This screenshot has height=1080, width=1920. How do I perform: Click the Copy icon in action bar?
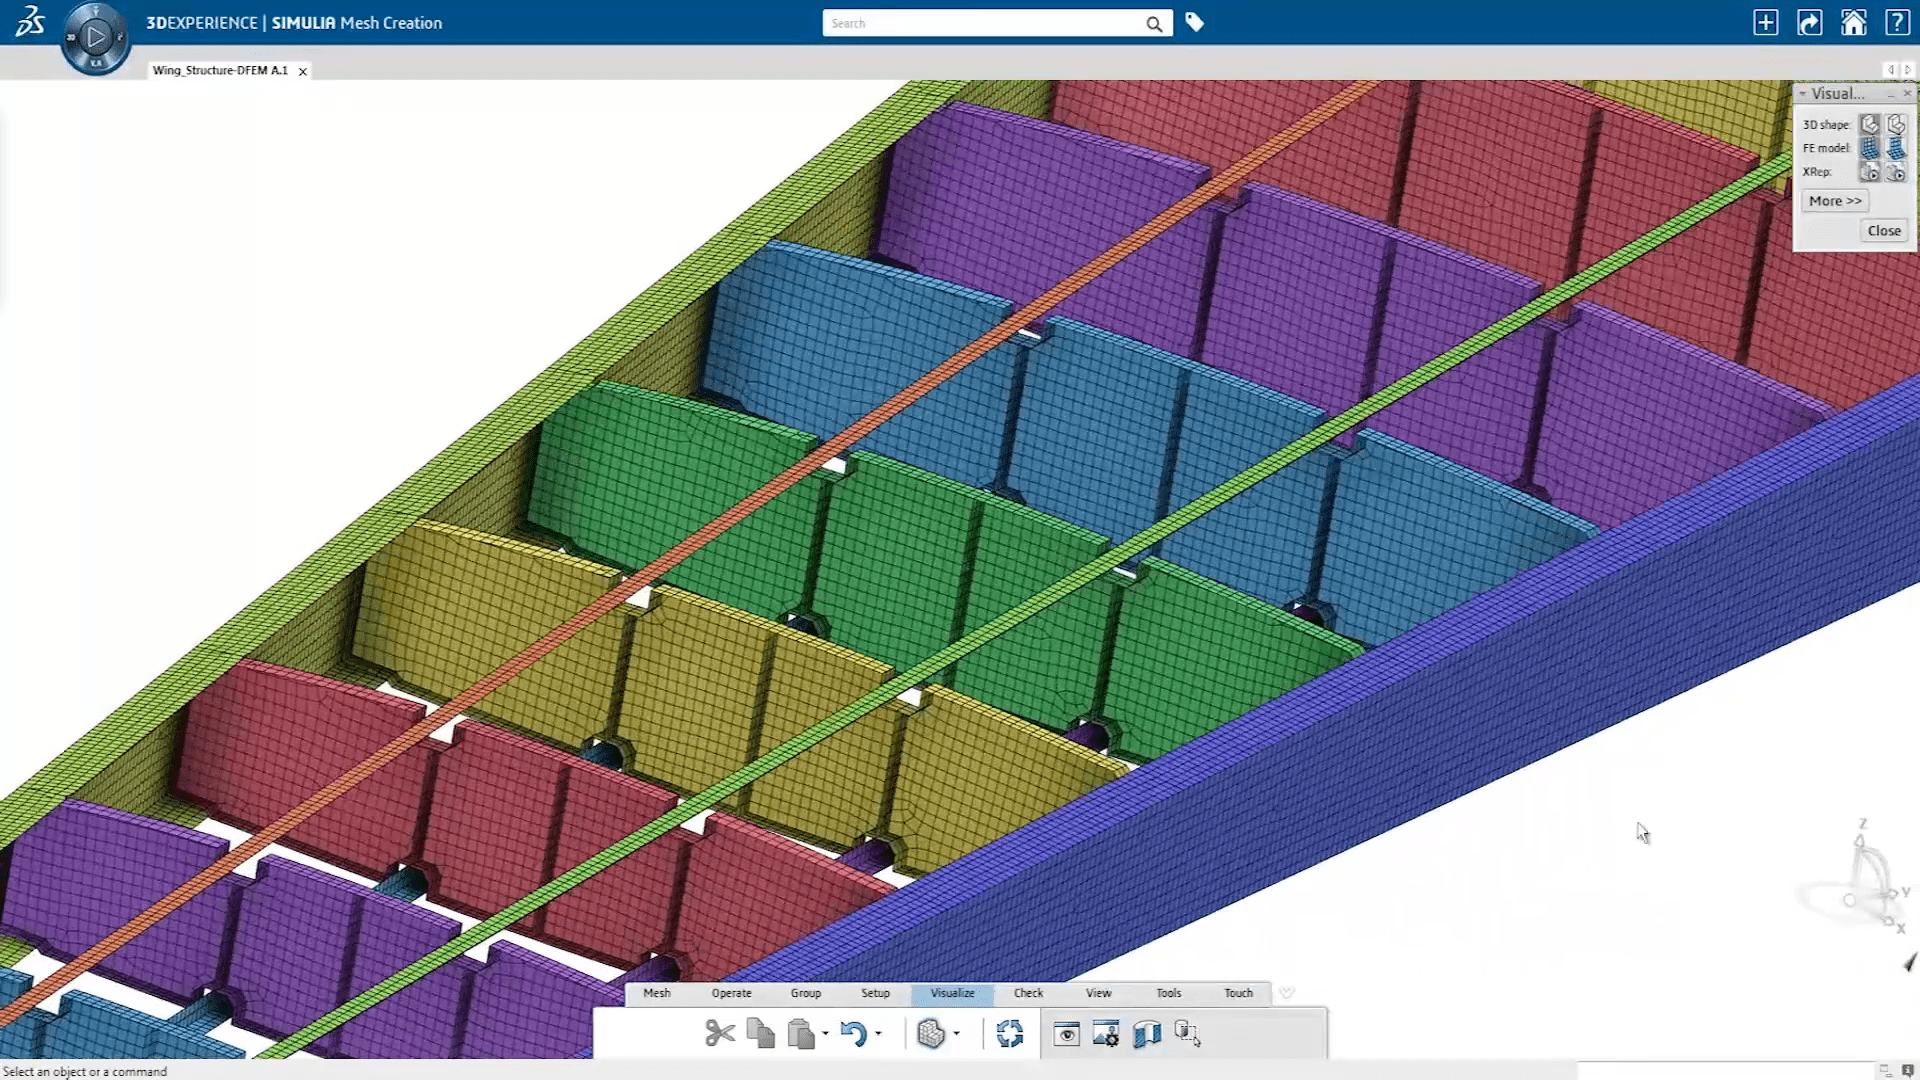(x=761, y=1033)
